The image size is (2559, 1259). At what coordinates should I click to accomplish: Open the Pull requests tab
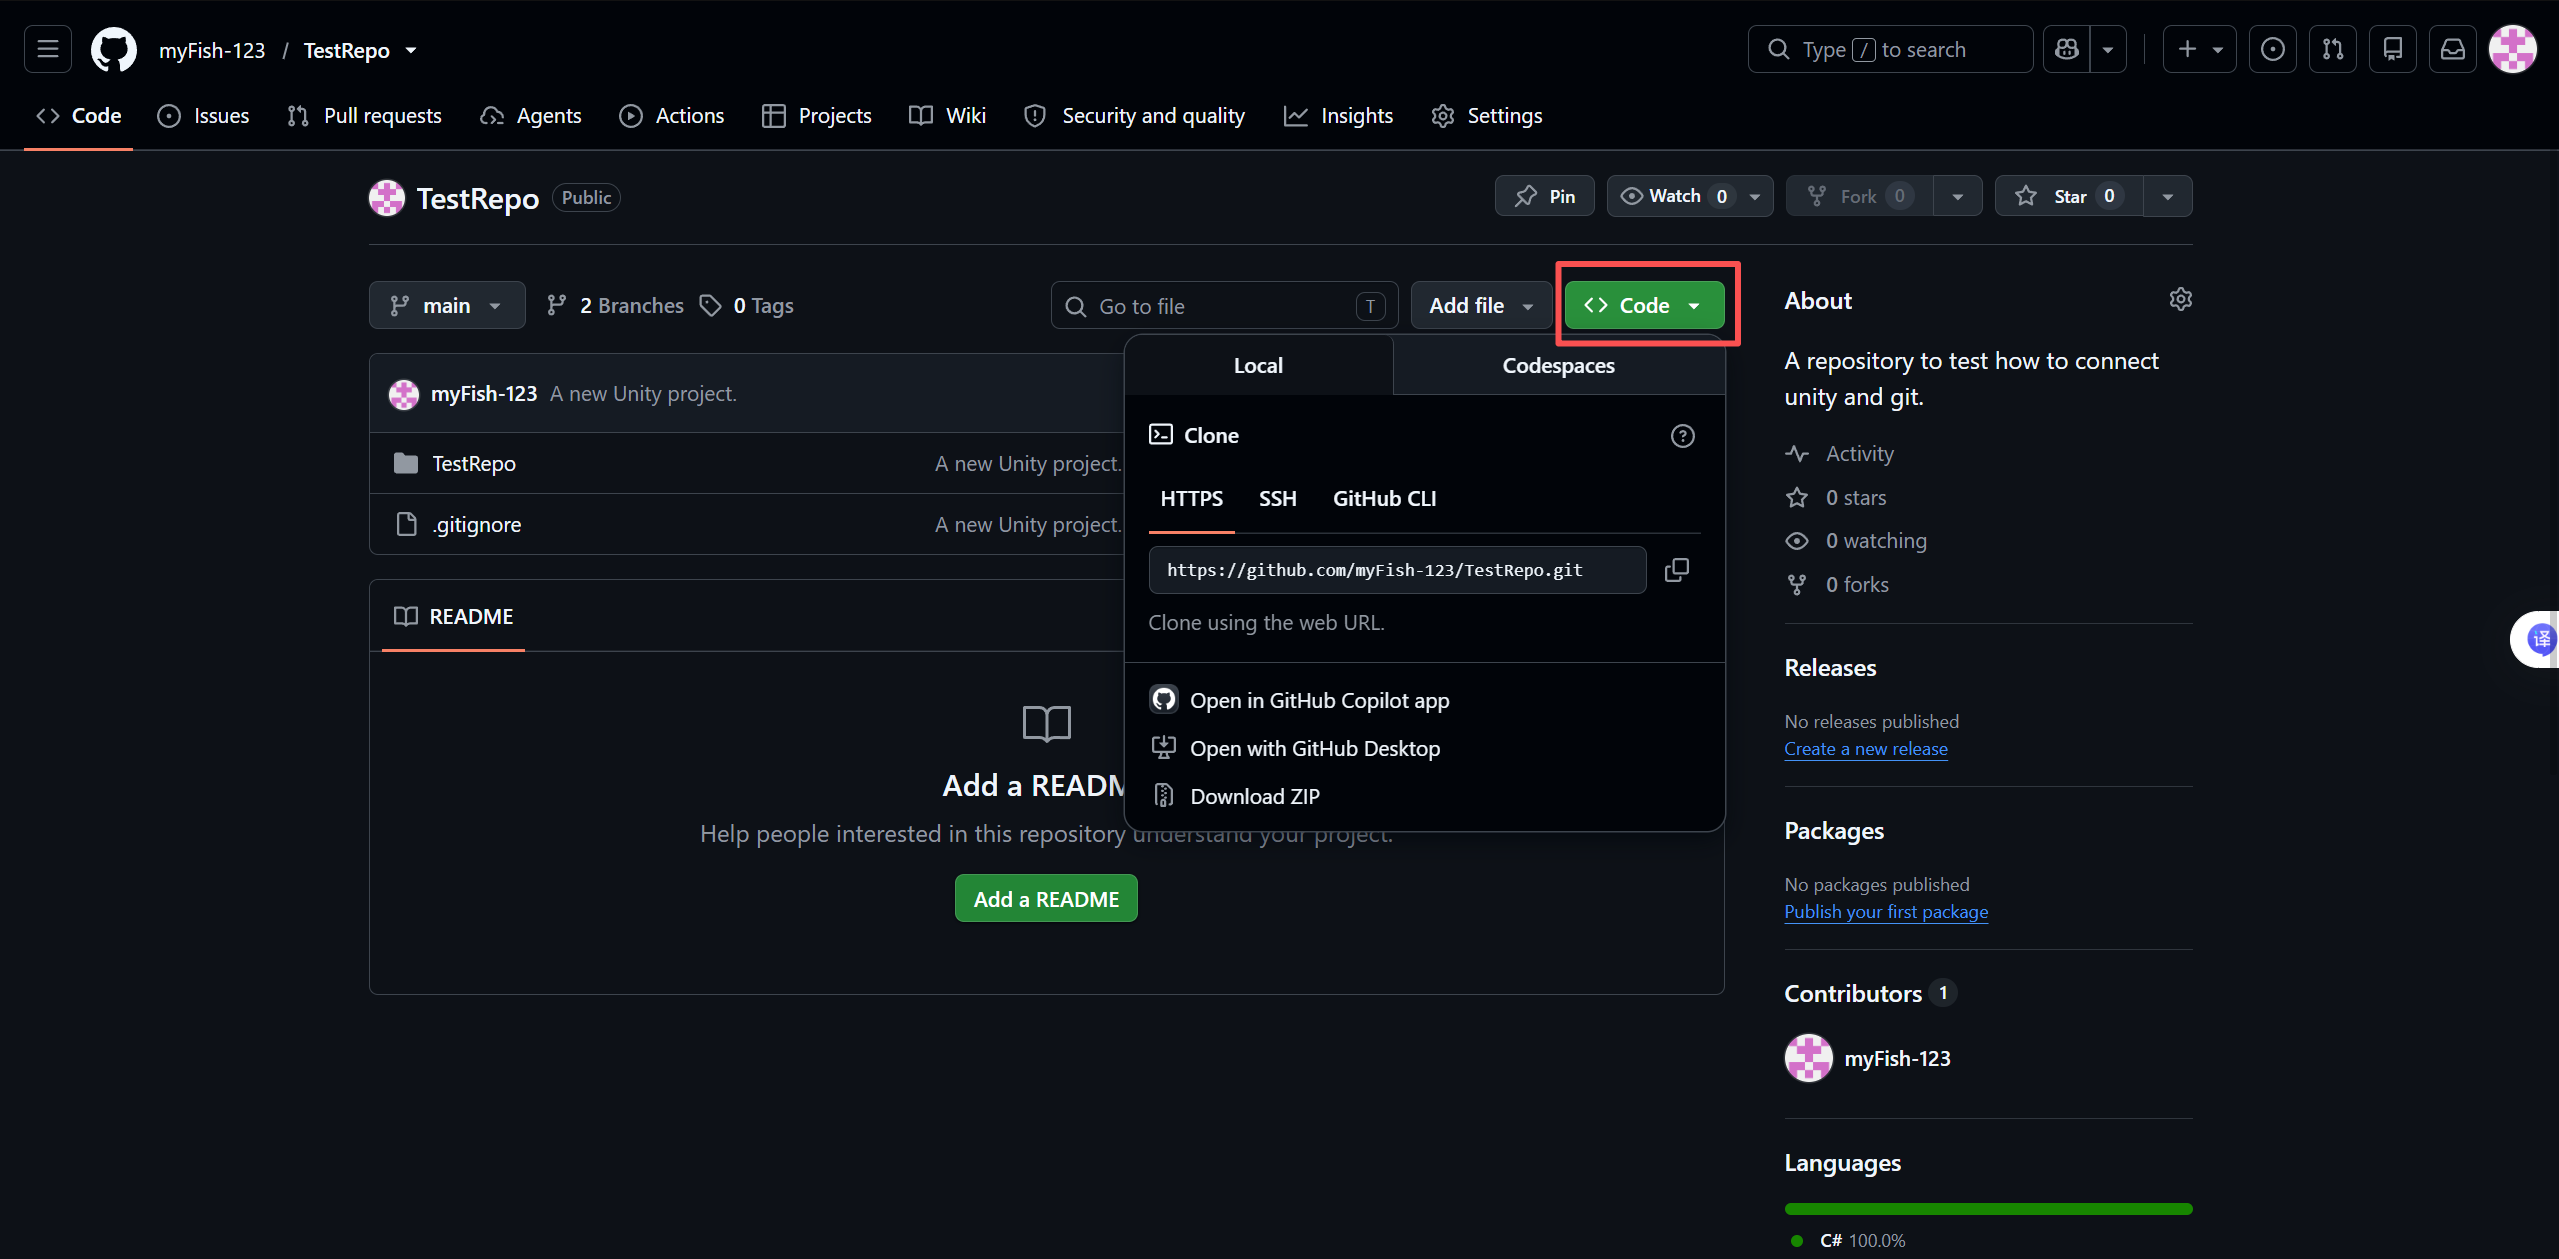[364, 116]
